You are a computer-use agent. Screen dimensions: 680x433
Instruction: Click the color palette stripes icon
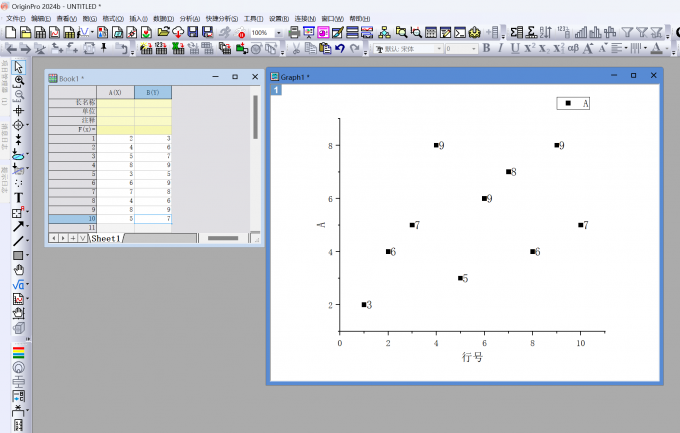[x=18, y=353]
